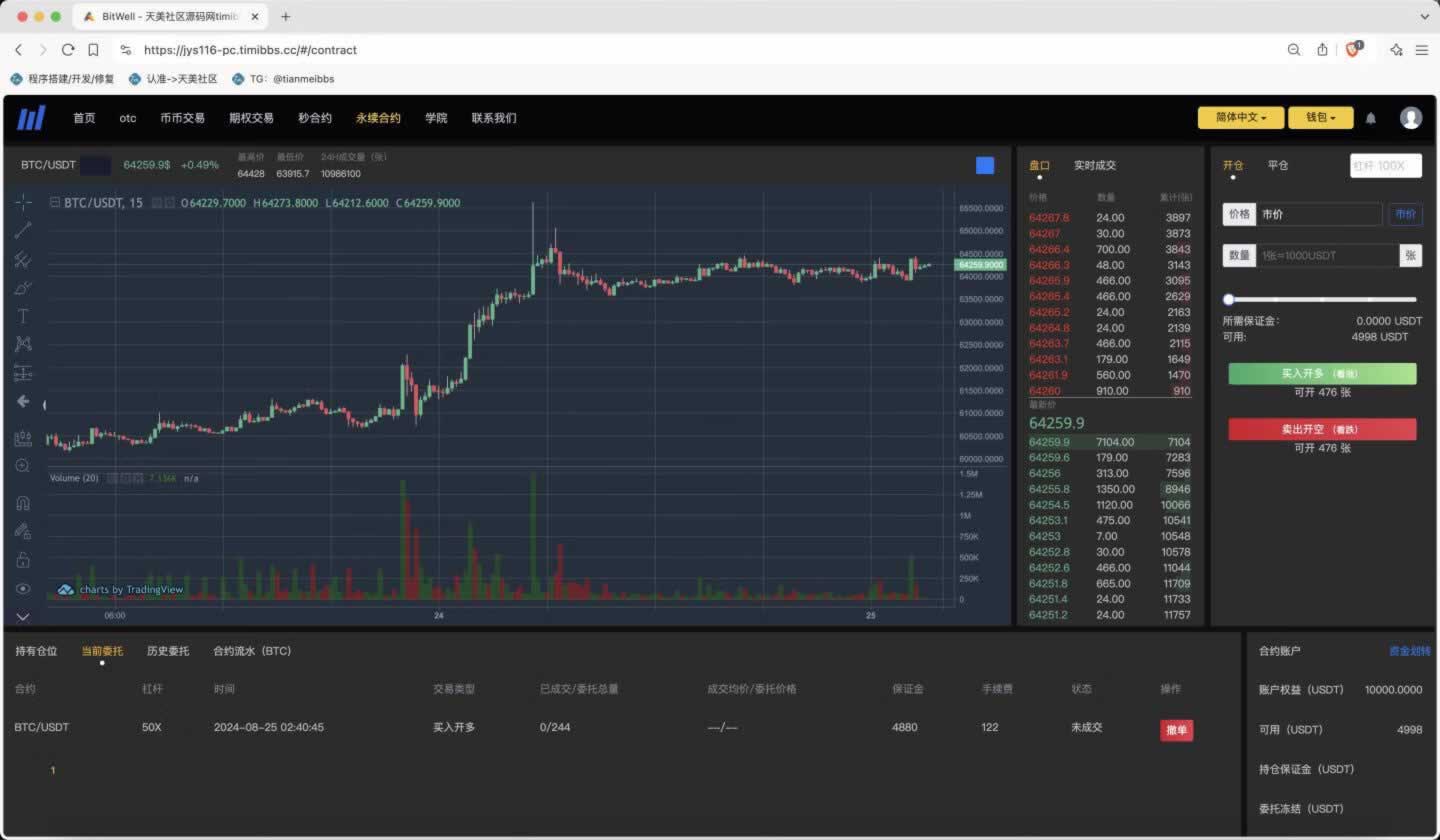Enable the magnet snap mode icon
This screenshot has width=1440, height=840.
pos(23,503)
